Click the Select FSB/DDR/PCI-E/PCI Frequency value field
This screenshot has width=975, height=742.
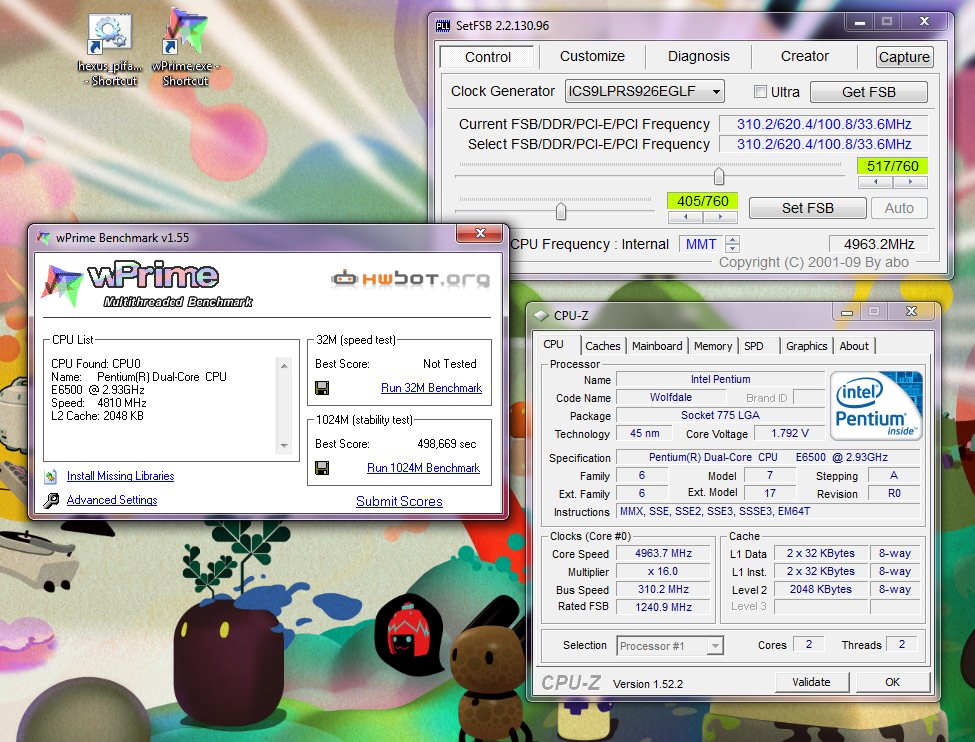(x=824, y=144)
